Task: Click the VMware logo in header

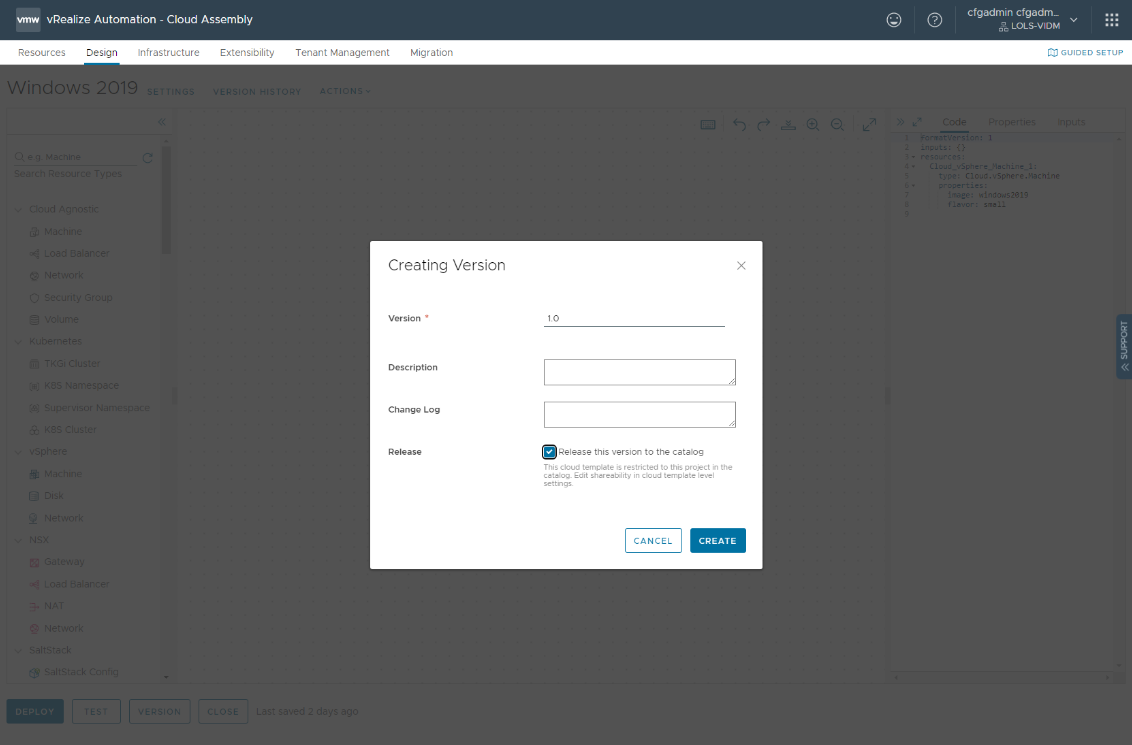Action: pyautogui.click(x=28, y=19)
